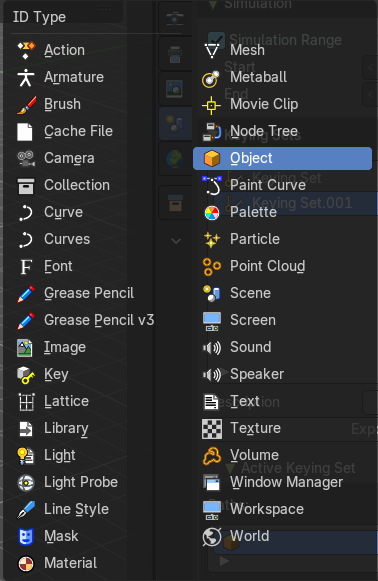Pick the Key shape key icon
Viewport: 378px width, 581px height.
[26, 375]
